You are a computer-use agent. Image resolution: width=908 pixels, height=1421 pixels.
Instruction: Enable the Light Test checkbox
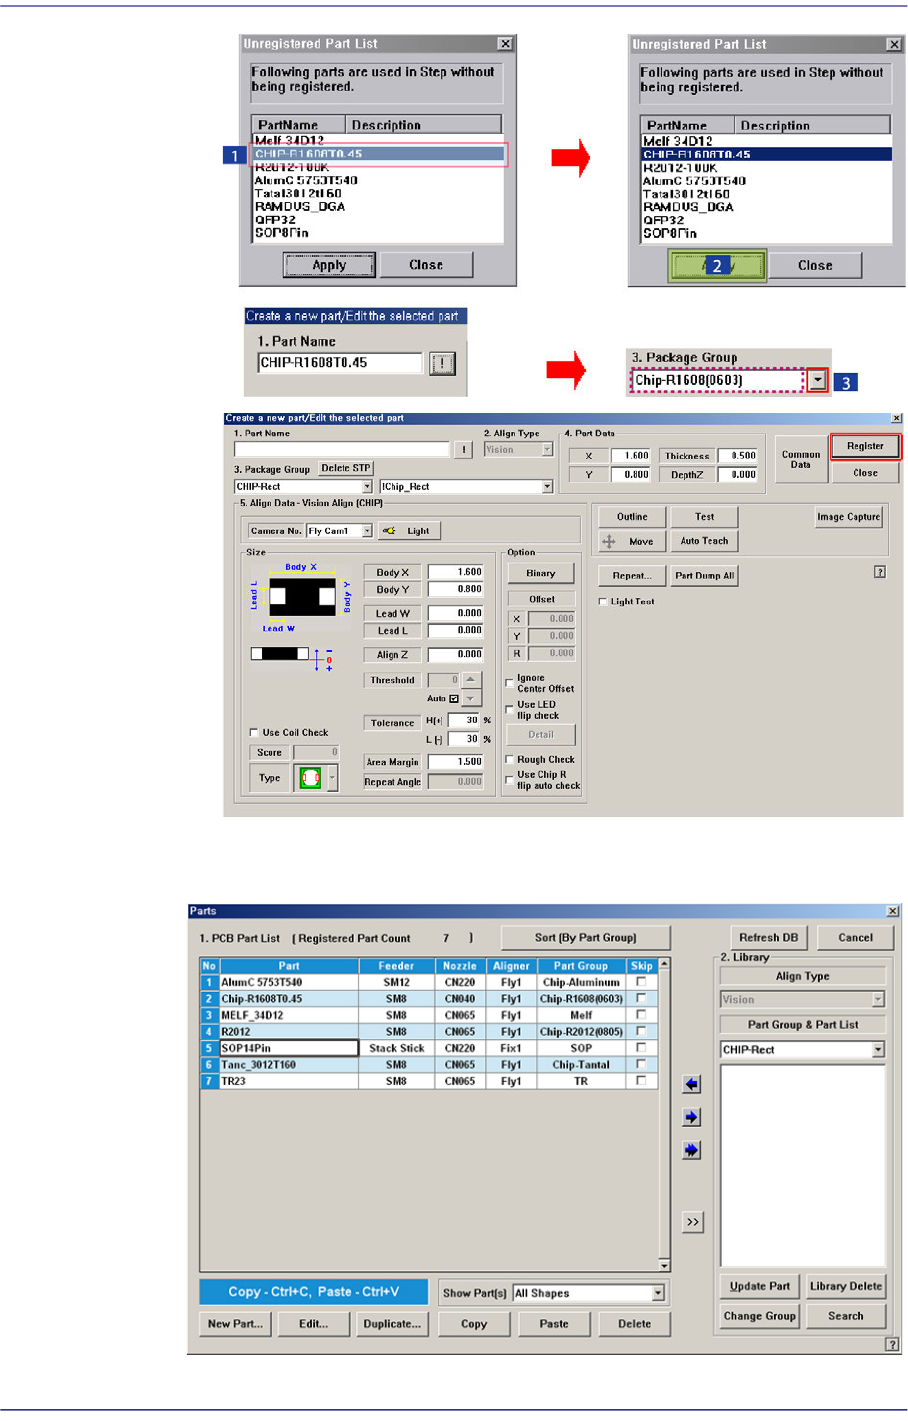coord(602,602)
